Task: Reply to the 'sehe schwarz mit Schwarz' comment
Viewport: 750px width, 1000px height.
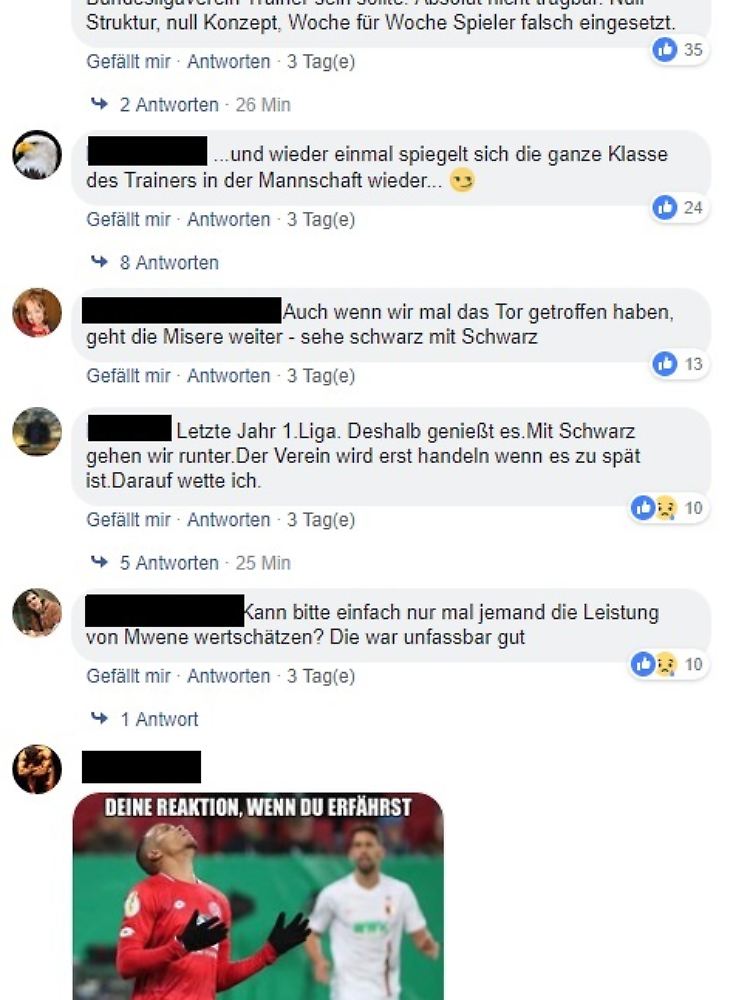Action: [228, 376]
